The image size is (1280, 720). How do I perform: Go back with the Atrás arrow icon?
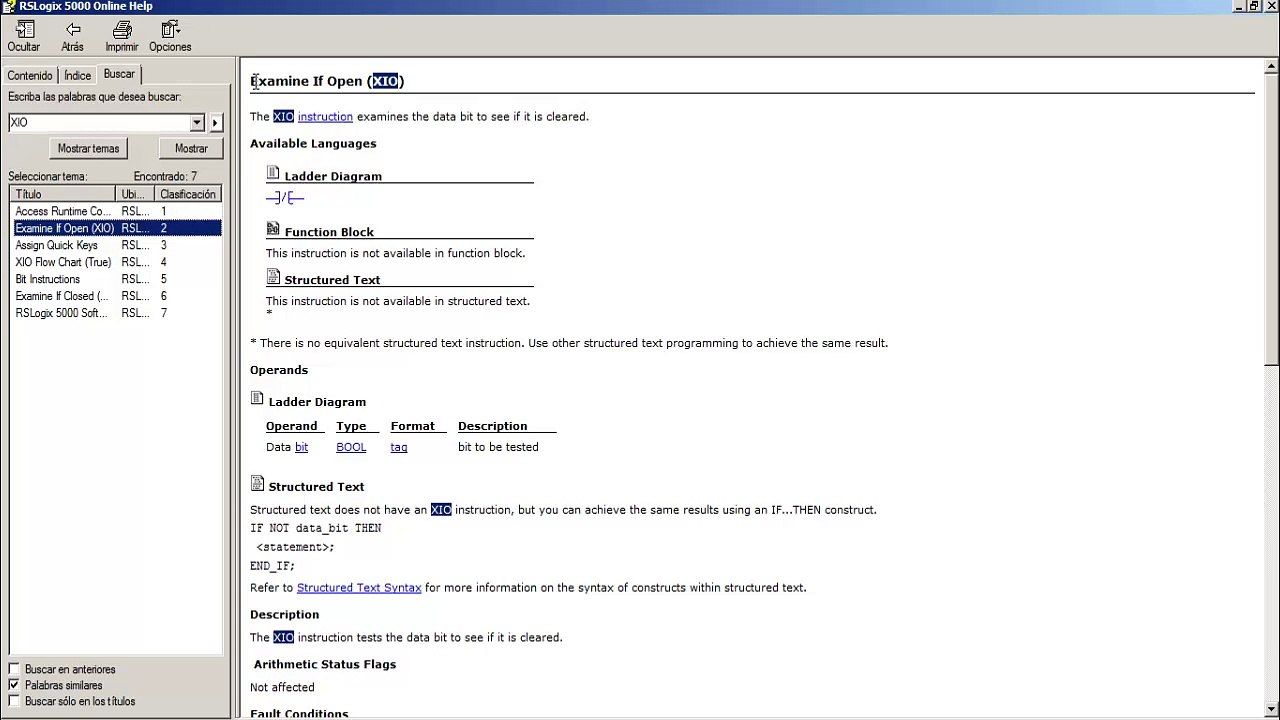coord(72,30)
